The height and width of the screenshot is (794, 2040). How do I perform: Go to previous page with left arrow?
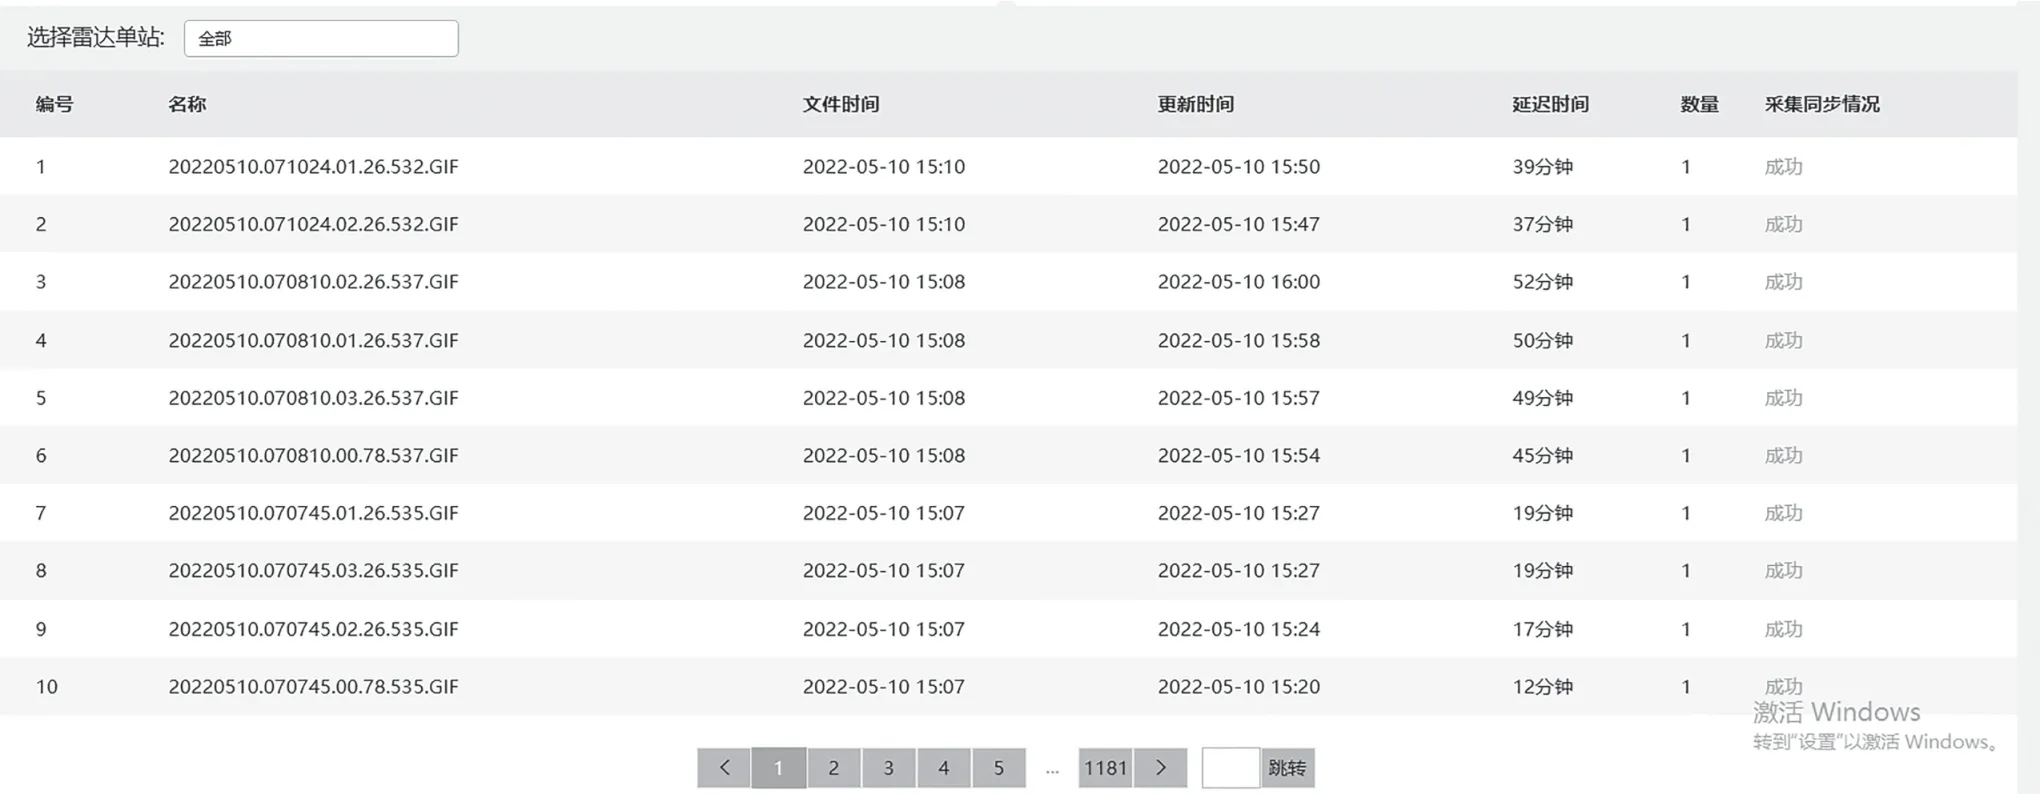[x=724, y=768]
